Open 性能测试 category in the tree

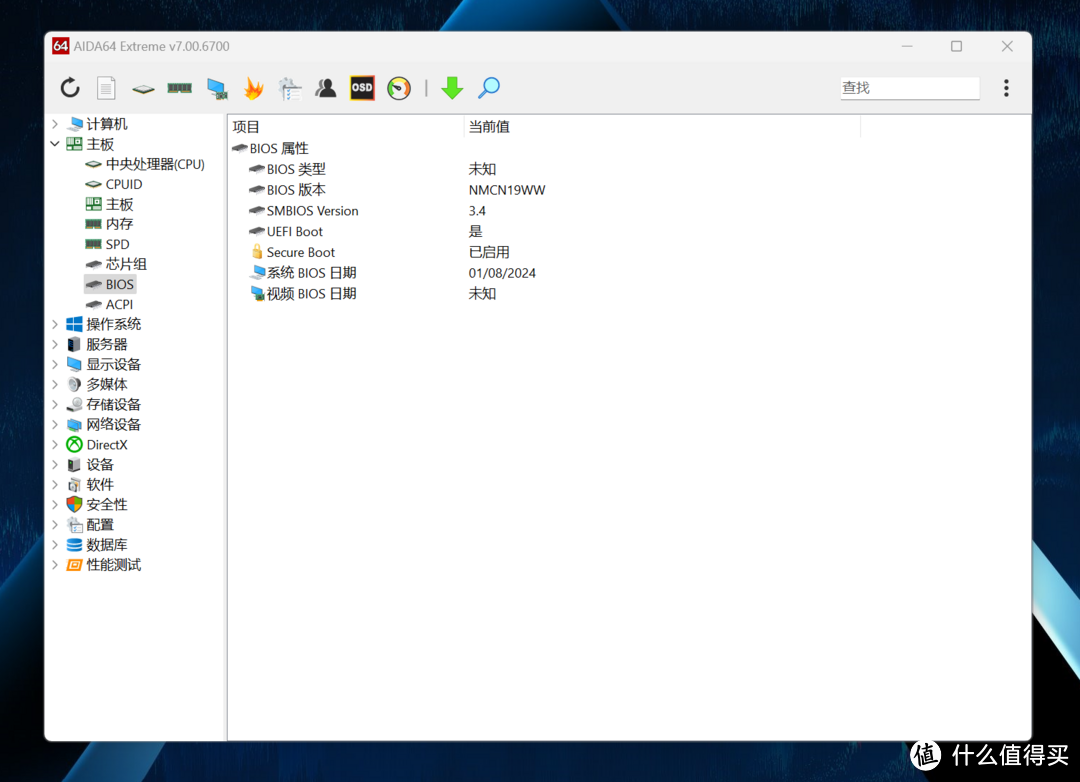point(104,564)
